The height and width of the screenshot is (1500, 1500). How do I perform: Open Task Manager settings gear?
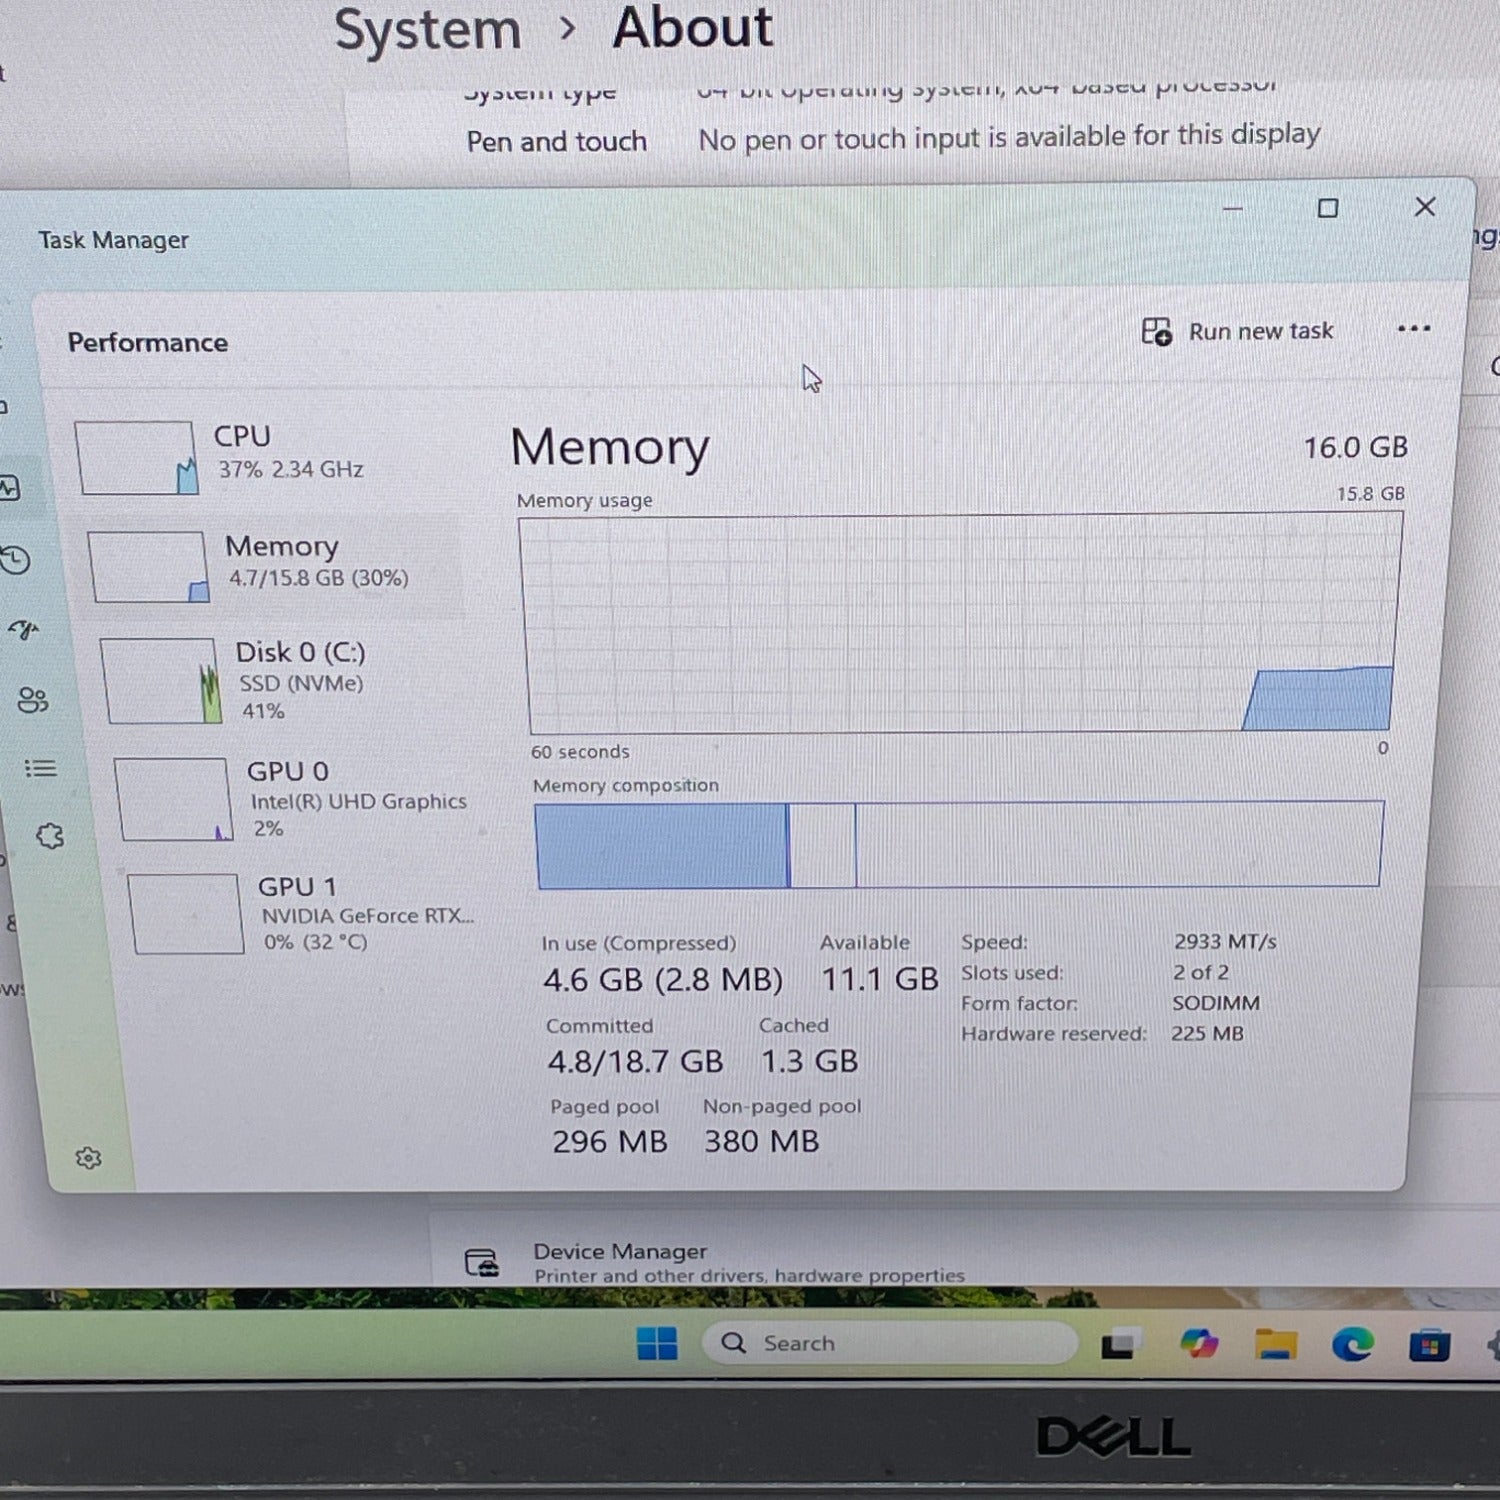pos(88,1158)
